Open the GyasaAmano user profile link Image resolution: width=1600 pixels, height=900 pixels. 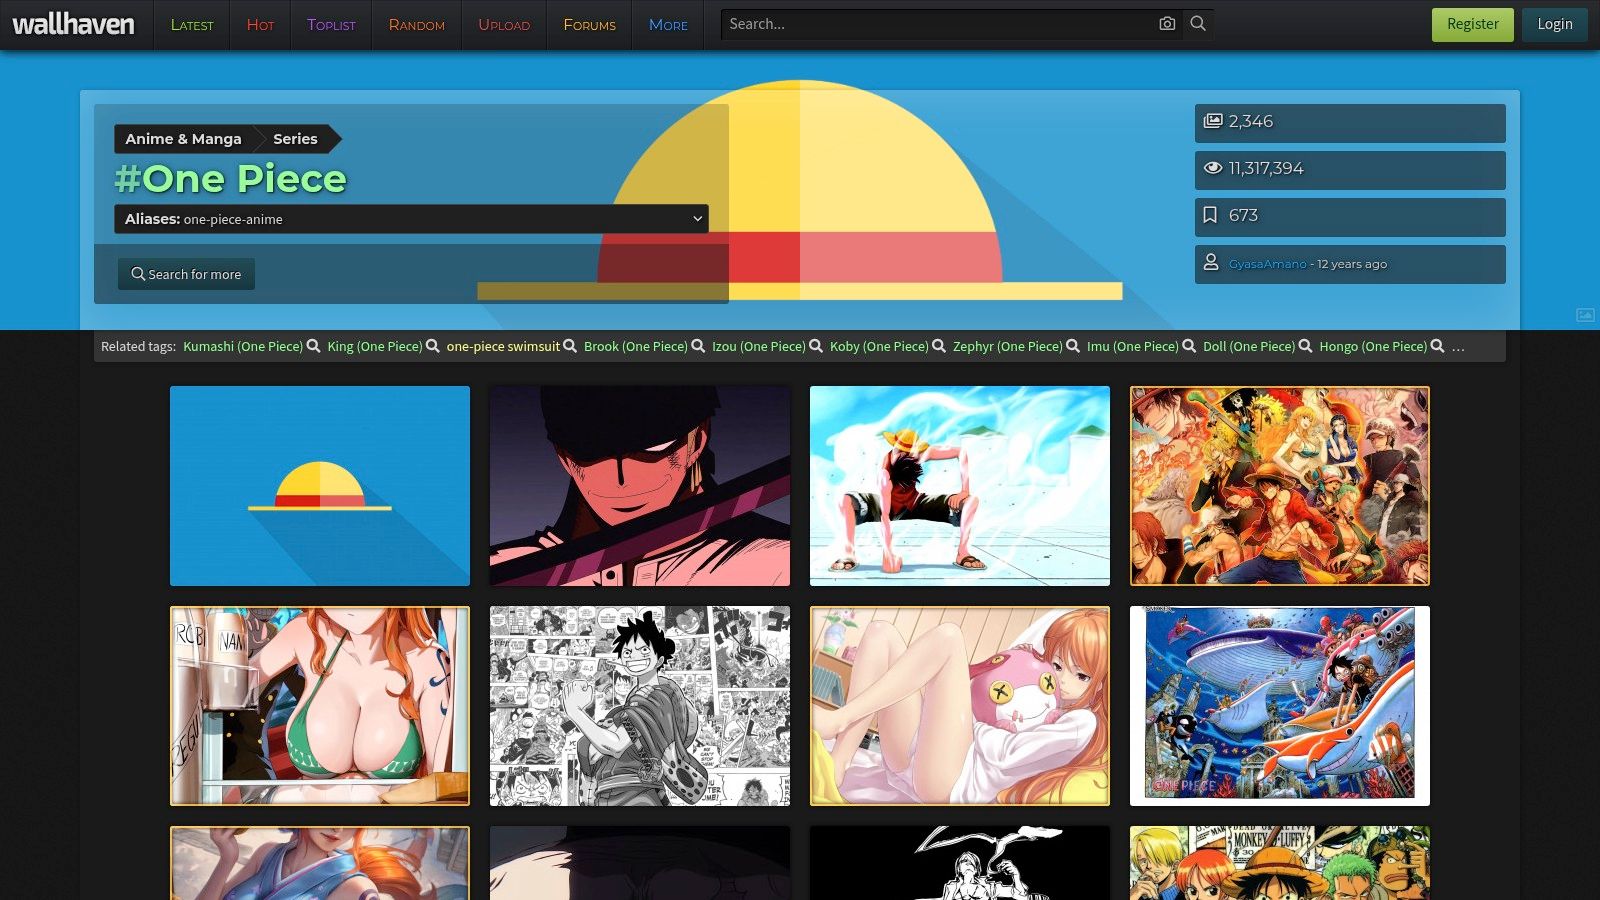1267,264
